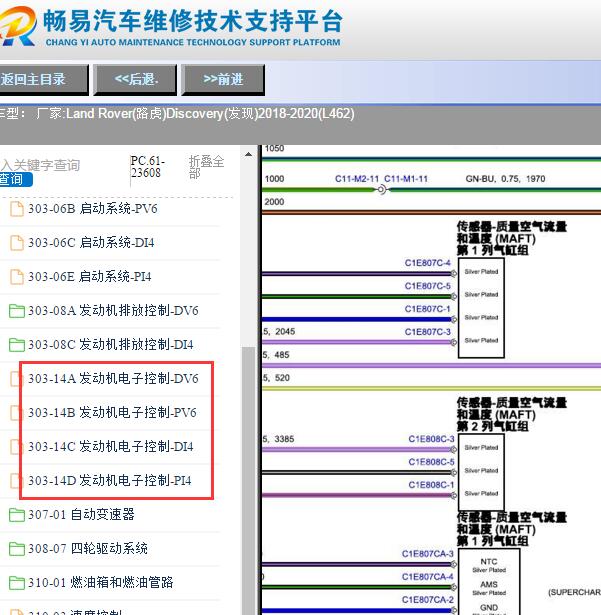Click the splice circle on wire 1000
The width and height of the screenshot is (601, 615).
[381, 190]
